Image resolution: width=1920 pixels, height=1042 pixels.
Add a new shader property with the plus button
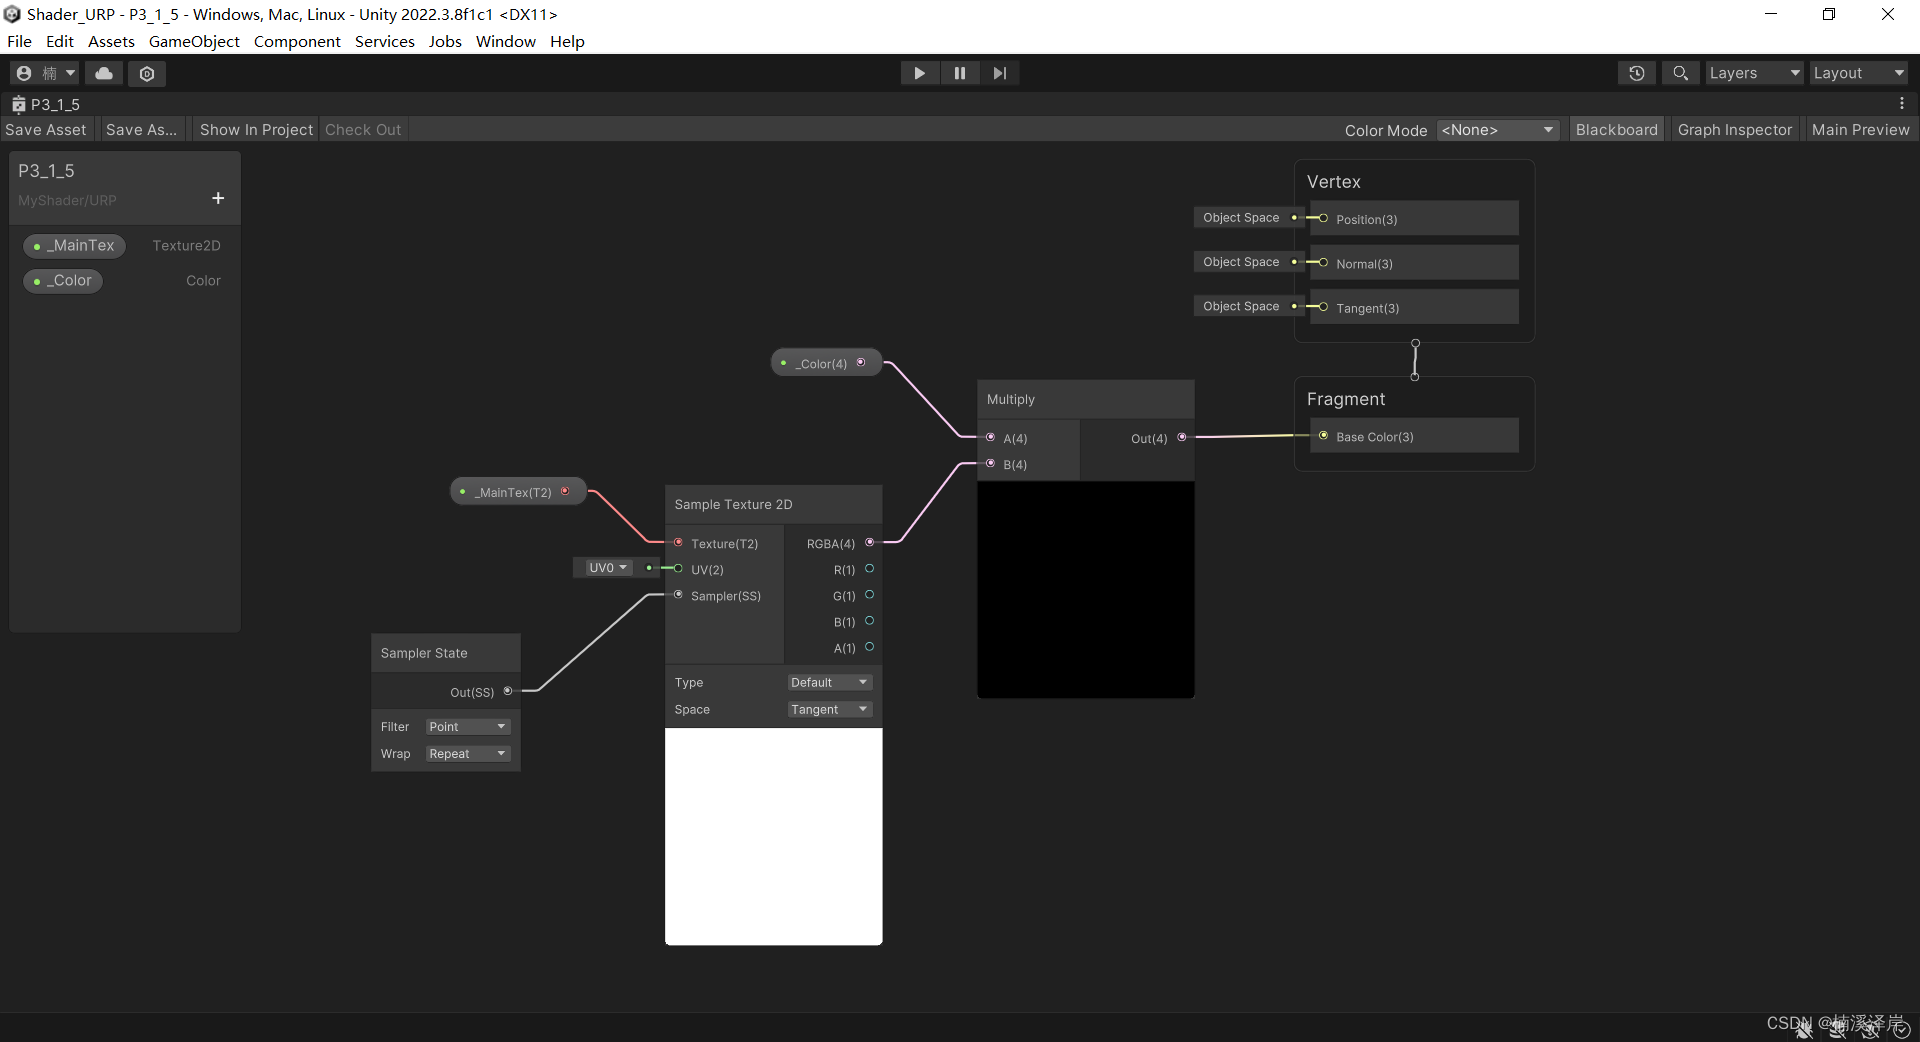coord(217,199)
